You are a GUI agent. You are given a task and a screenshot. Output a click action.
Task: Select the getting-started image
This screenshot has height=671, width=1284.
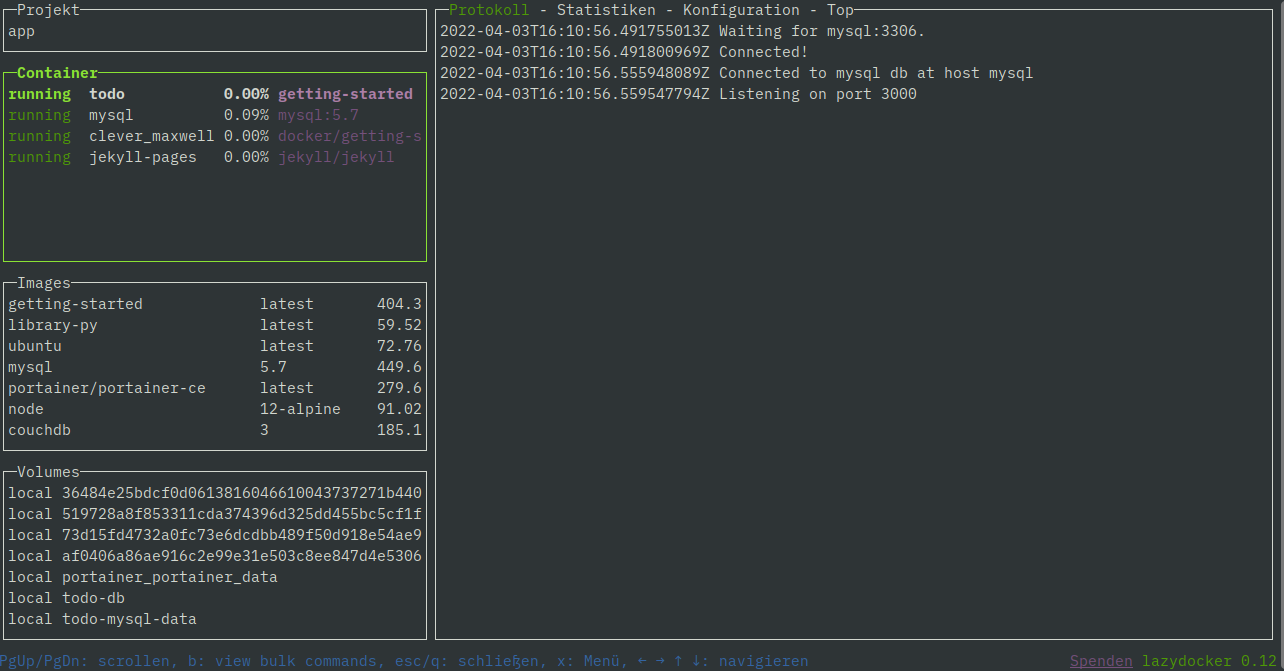[x=75, y=303]
